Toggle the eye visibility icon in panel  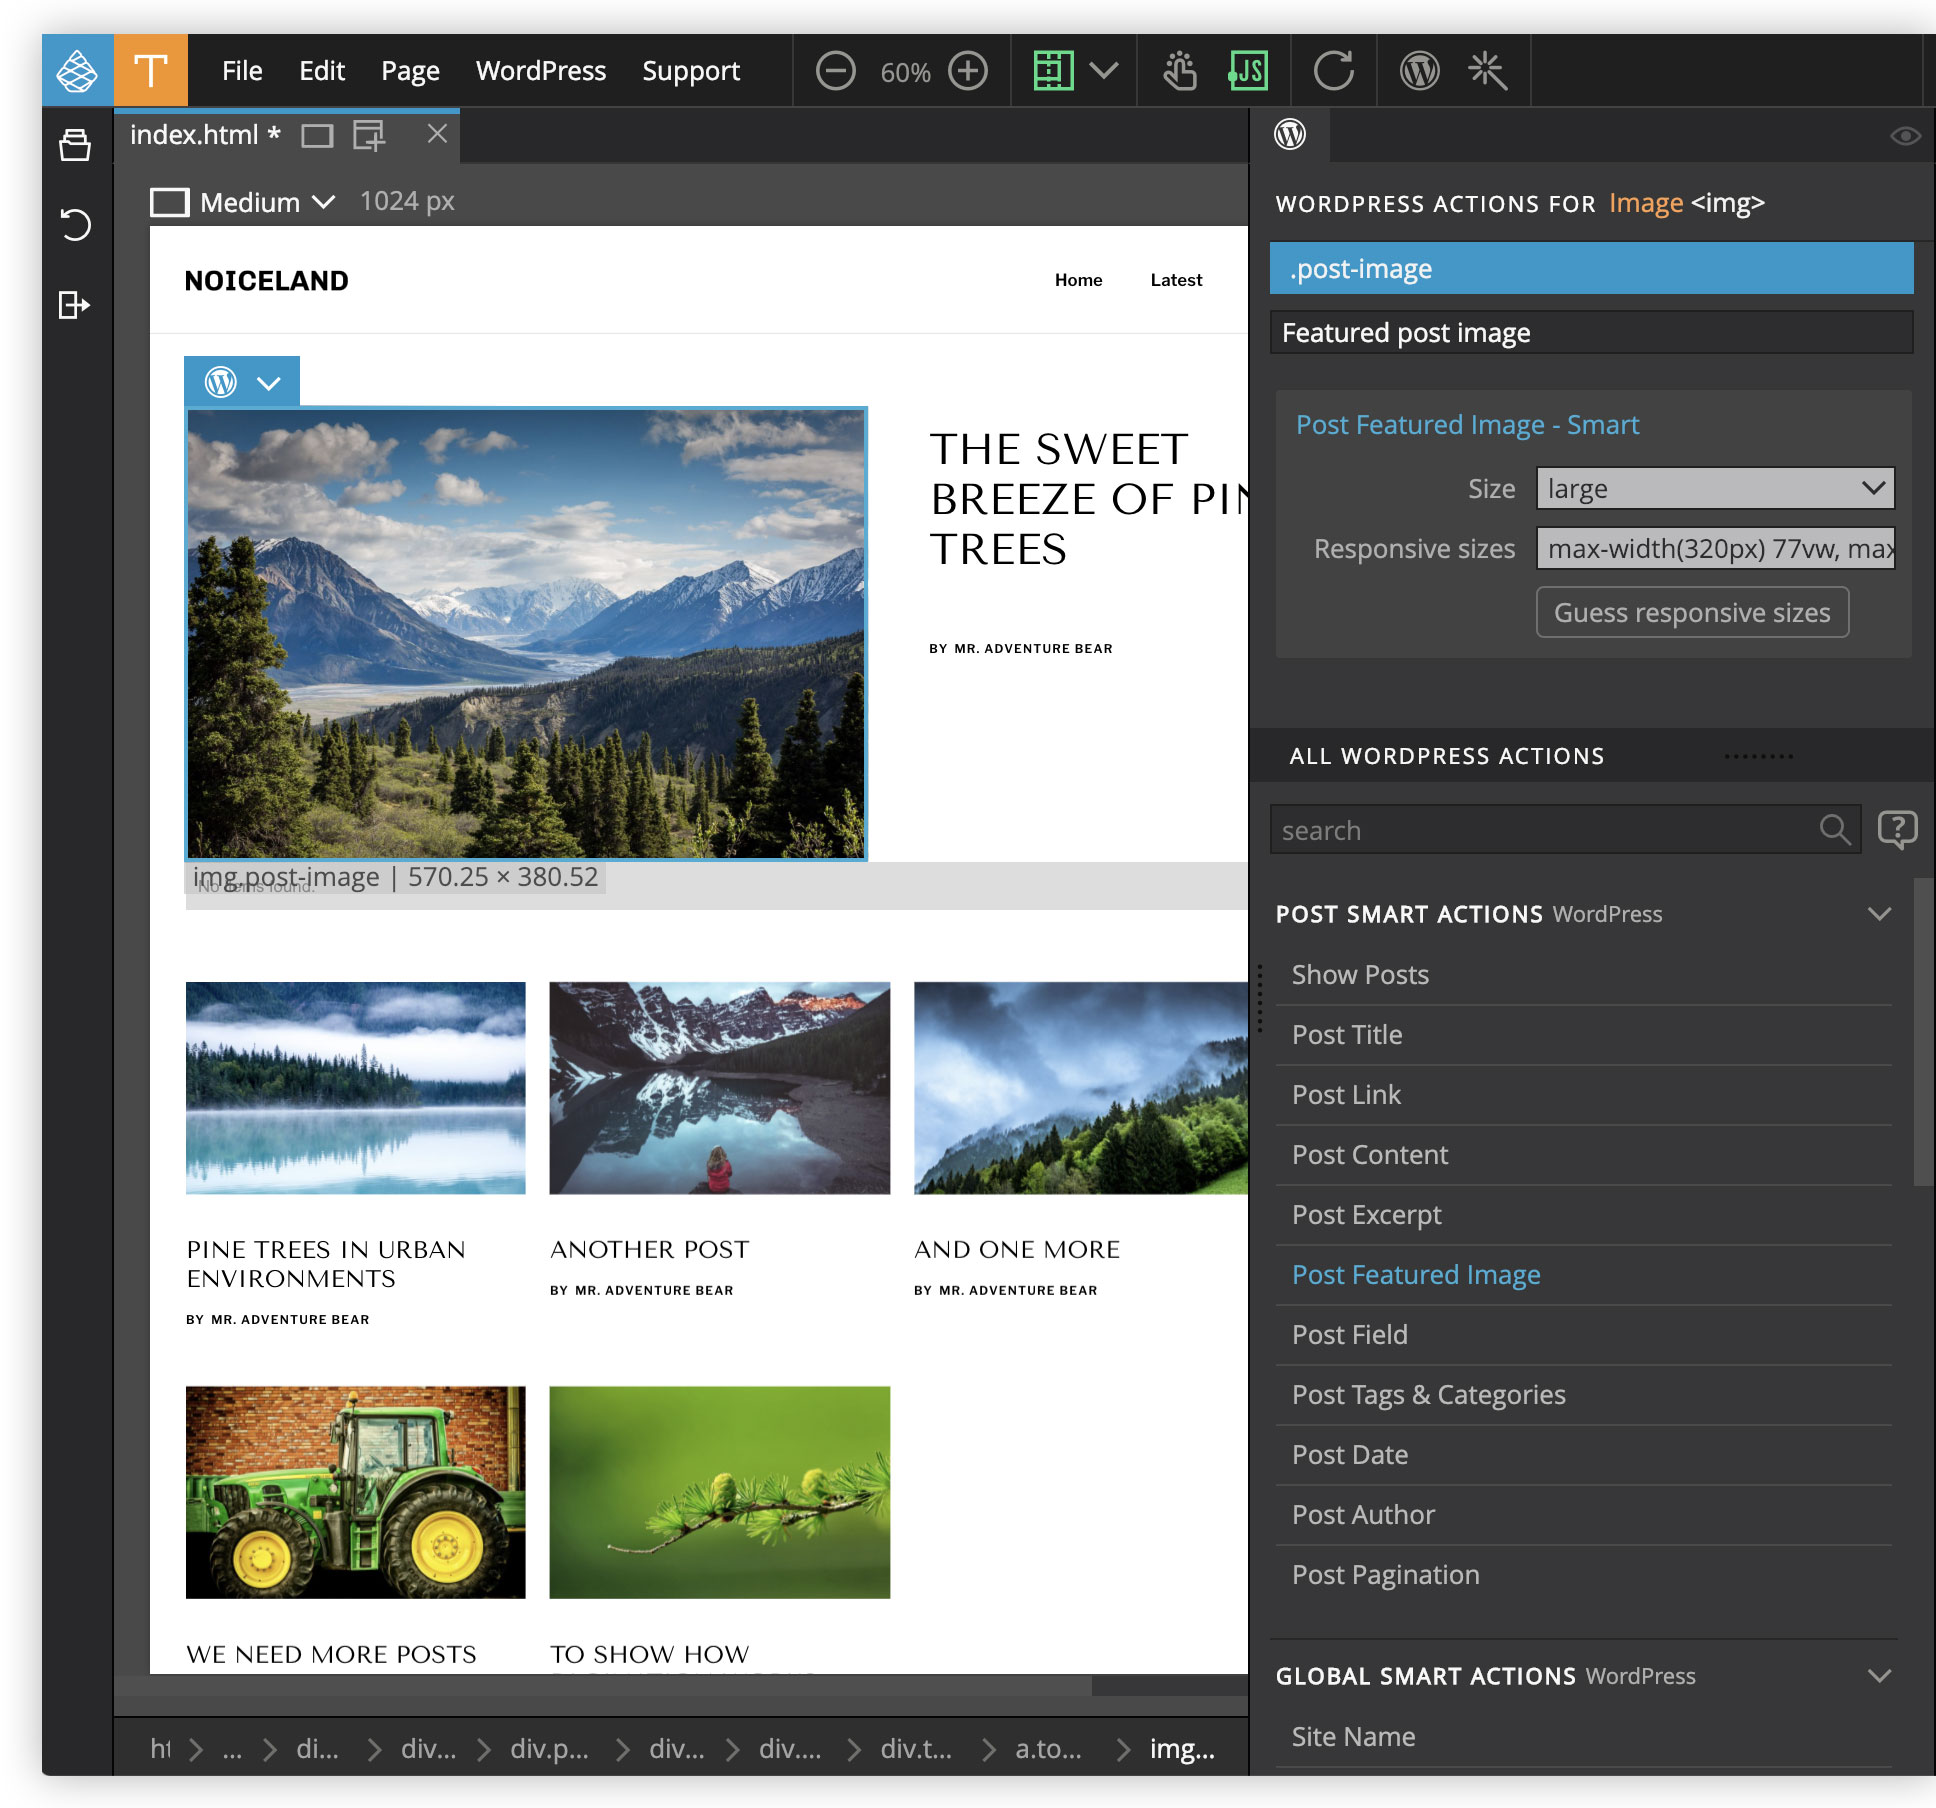coord(1904,136)
